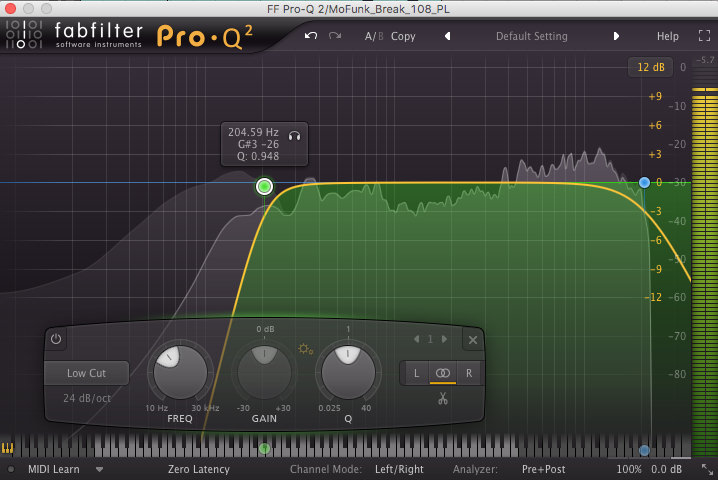Click the blue band marker on piano strip
The height and width of the screenshot is (480, 718).
[644, 450]
